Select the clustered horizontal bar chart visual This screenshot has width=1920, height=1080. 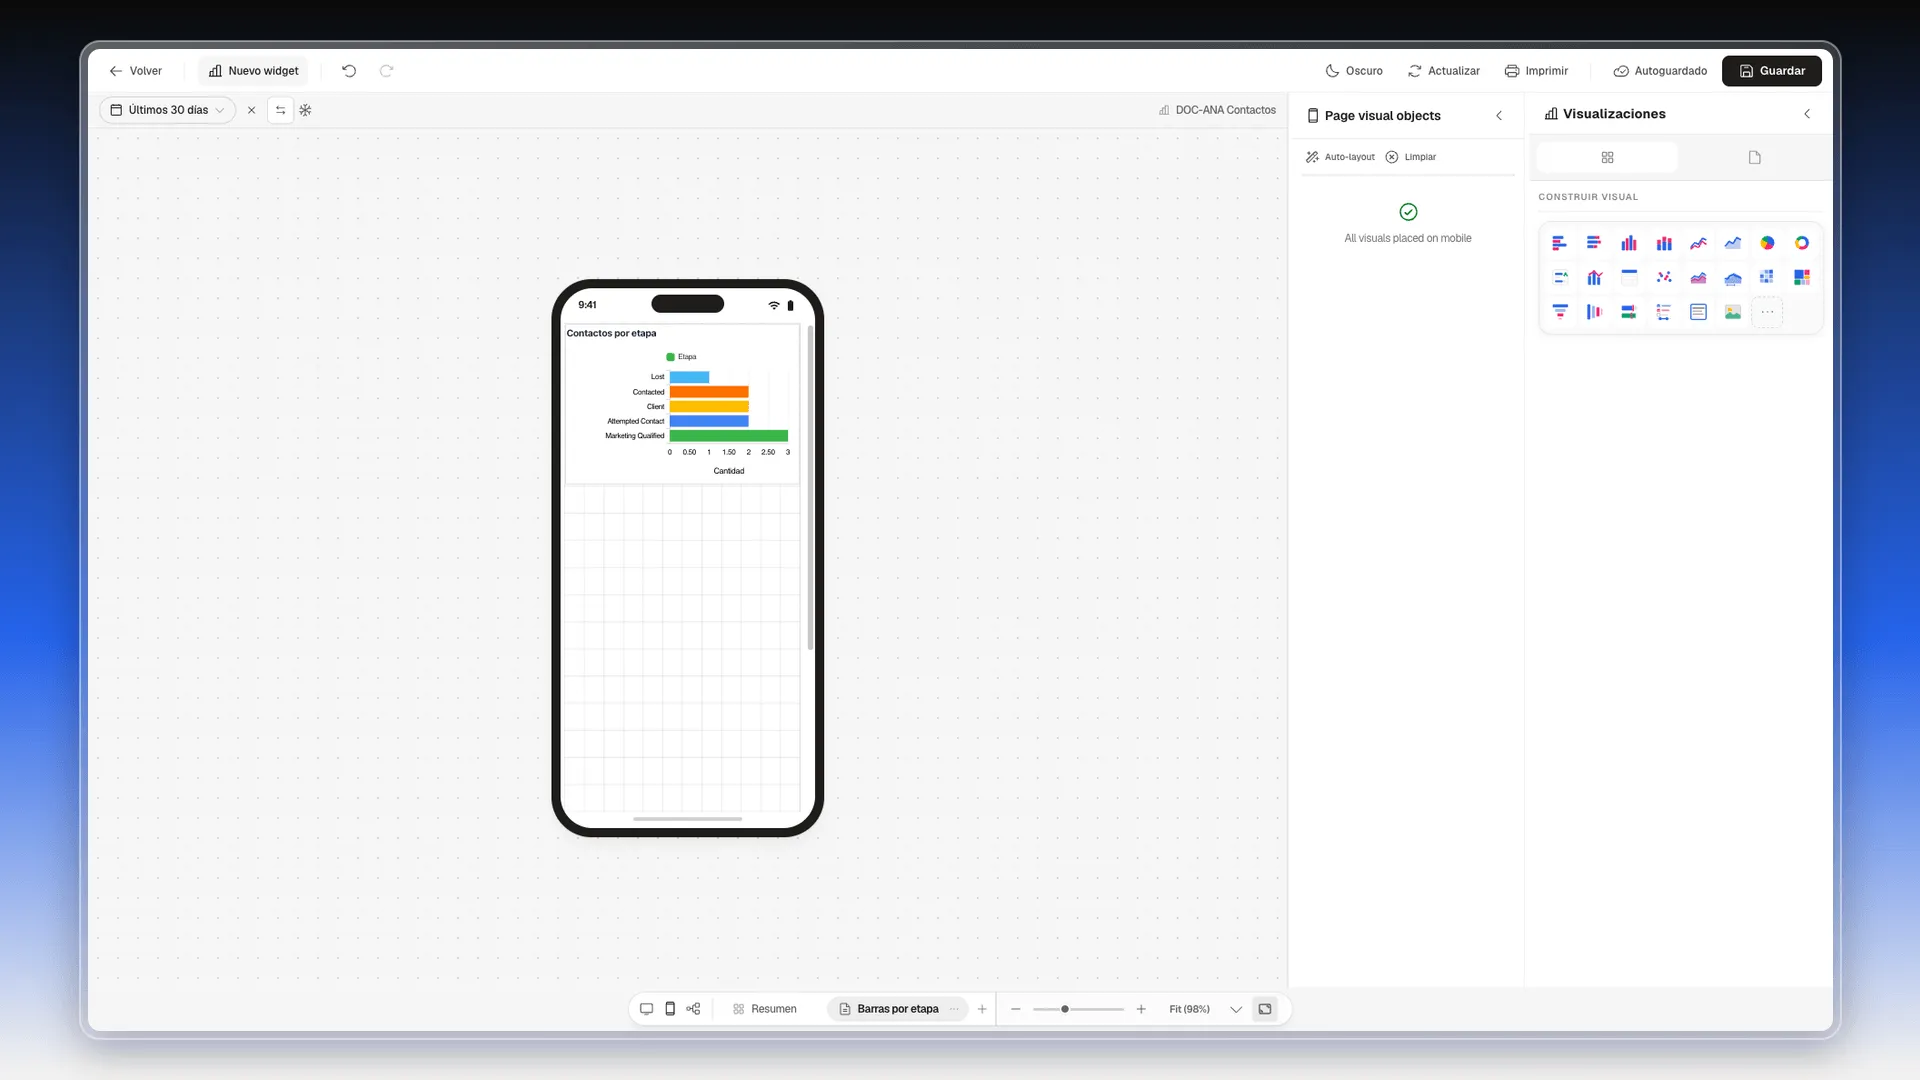pos(1559,243)
